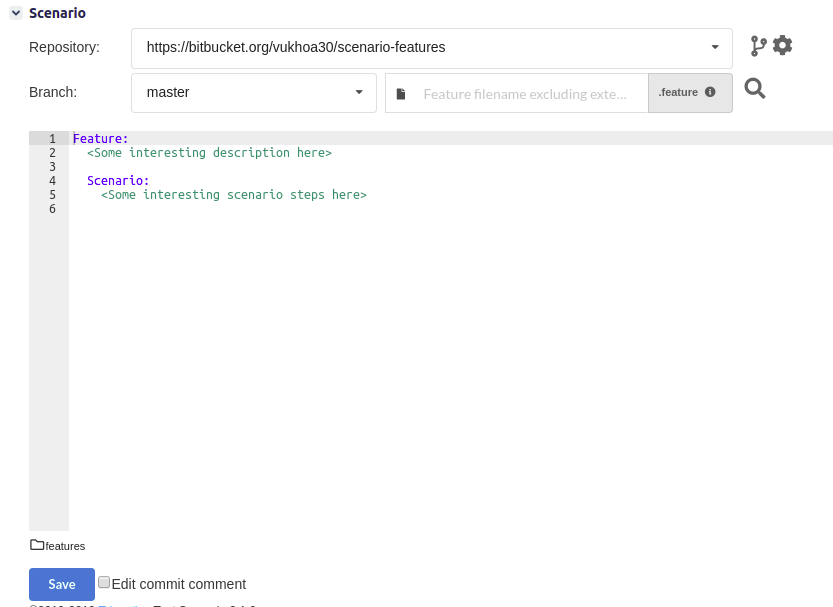
Task: Collapse the Scenario section chevron
Action: [16, 13]
